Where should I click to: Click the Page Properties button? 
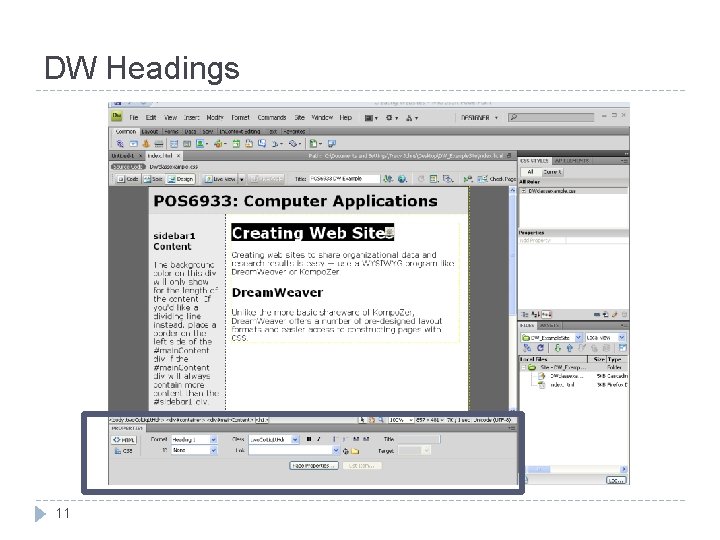[x=314, y=466]
